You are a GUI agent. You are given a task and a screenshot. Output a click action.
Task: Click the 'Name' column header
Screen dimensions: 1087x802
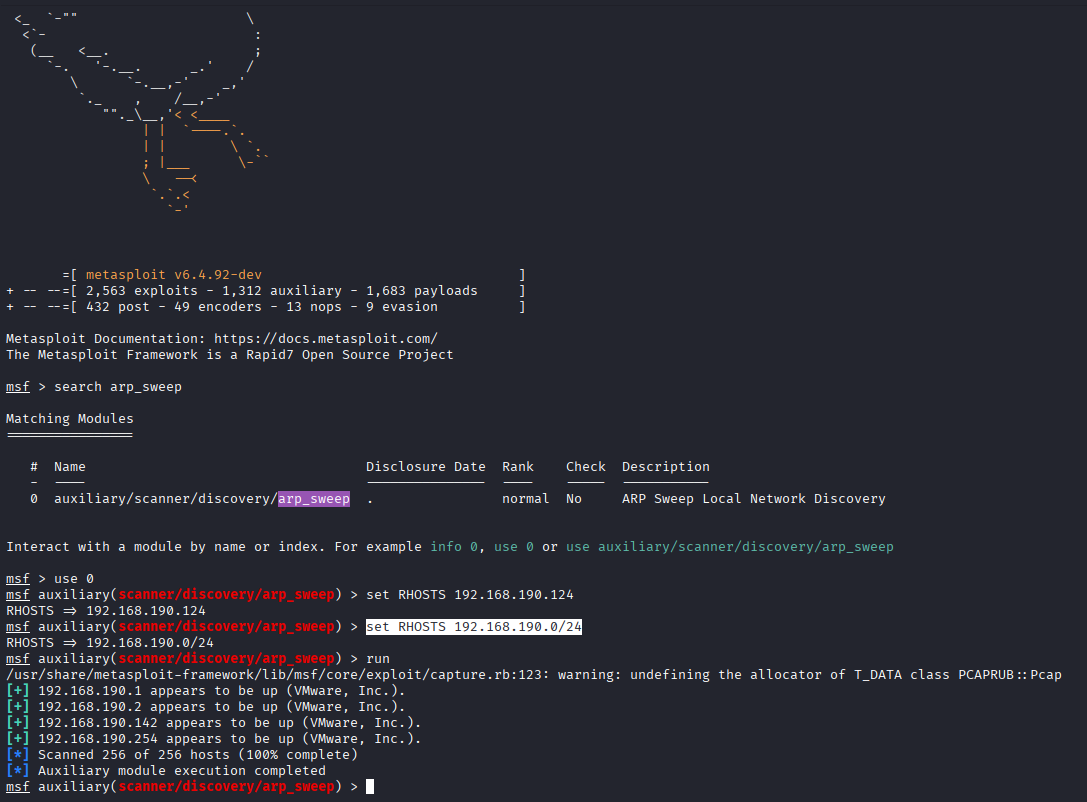pos(69,467)
